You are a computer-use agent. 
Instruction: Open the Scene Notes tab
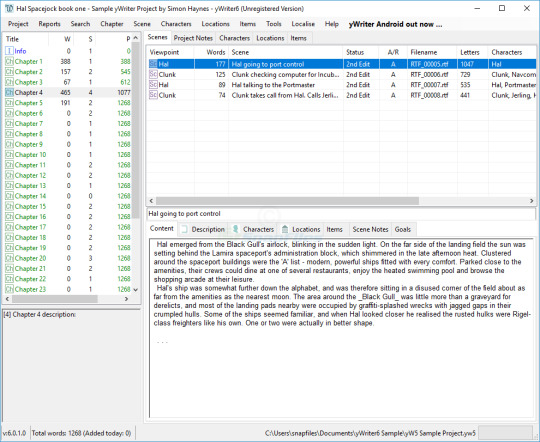[x=370, y=229]
